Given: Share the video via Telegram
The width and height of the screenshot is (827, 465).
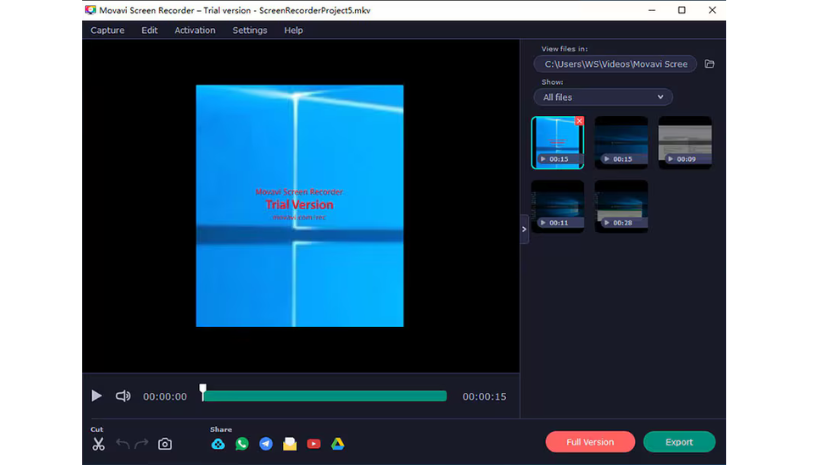Looking at the screenshot, I should tap(266, 444).
